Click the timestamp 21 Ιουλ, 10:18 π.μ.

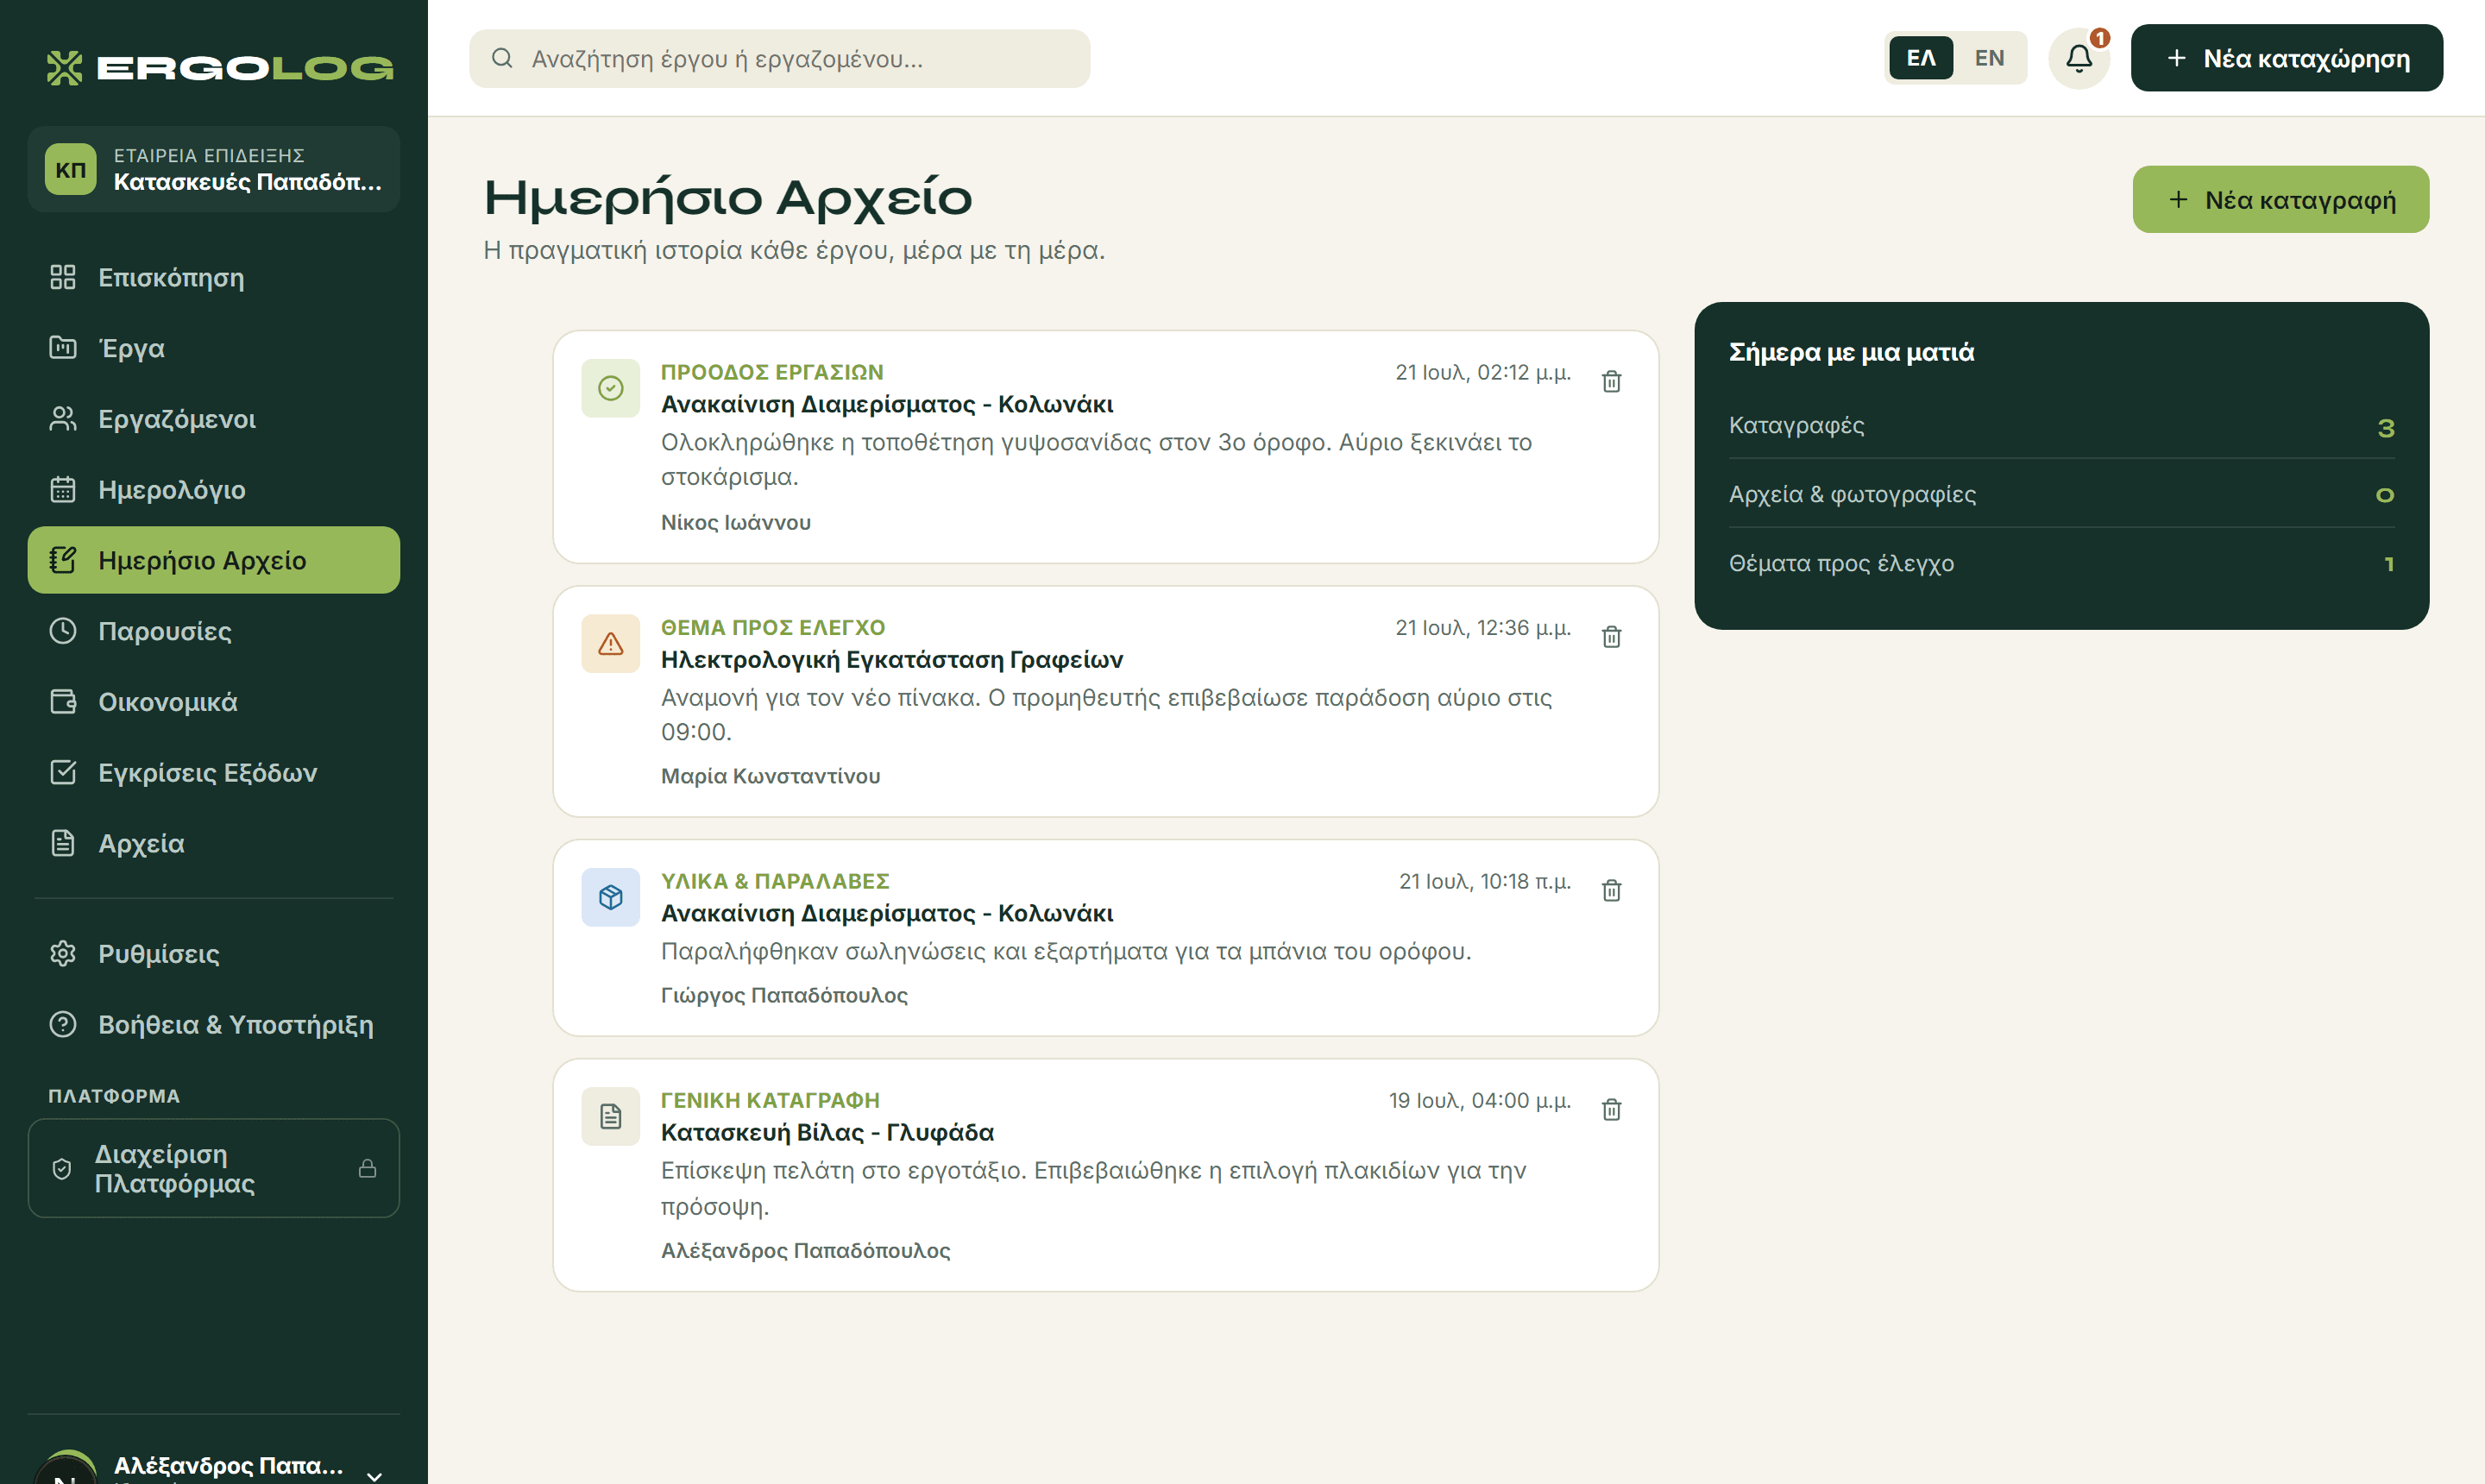pos(1484,881)
